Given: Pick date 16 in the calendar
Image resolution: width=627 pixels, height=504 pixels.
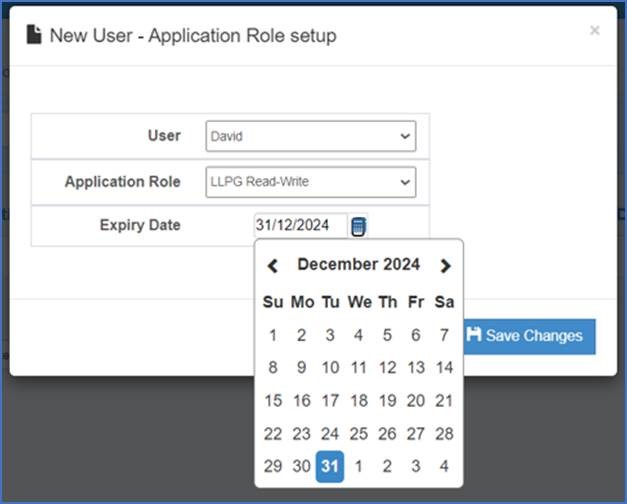Looking at the screenshot, I should click(302, 401).
